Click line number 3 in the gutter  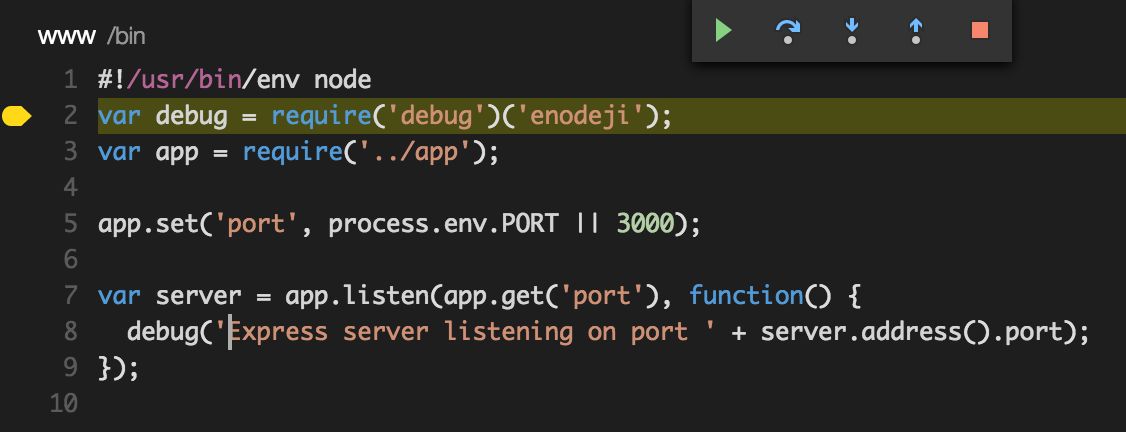click(x=70, y=151)
